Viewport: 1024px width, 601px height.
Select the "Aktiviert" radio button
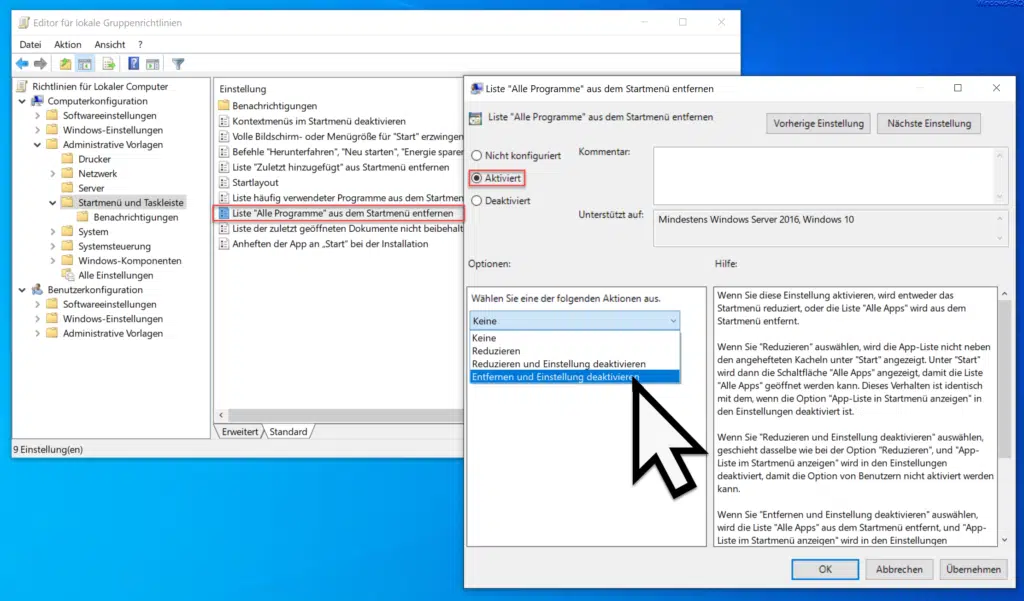click(x=476, y=178)
